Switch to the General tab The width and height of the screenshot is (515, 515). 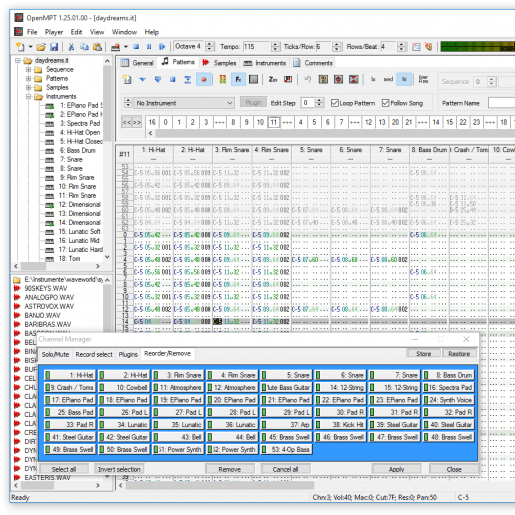click(x=137, y=63)
